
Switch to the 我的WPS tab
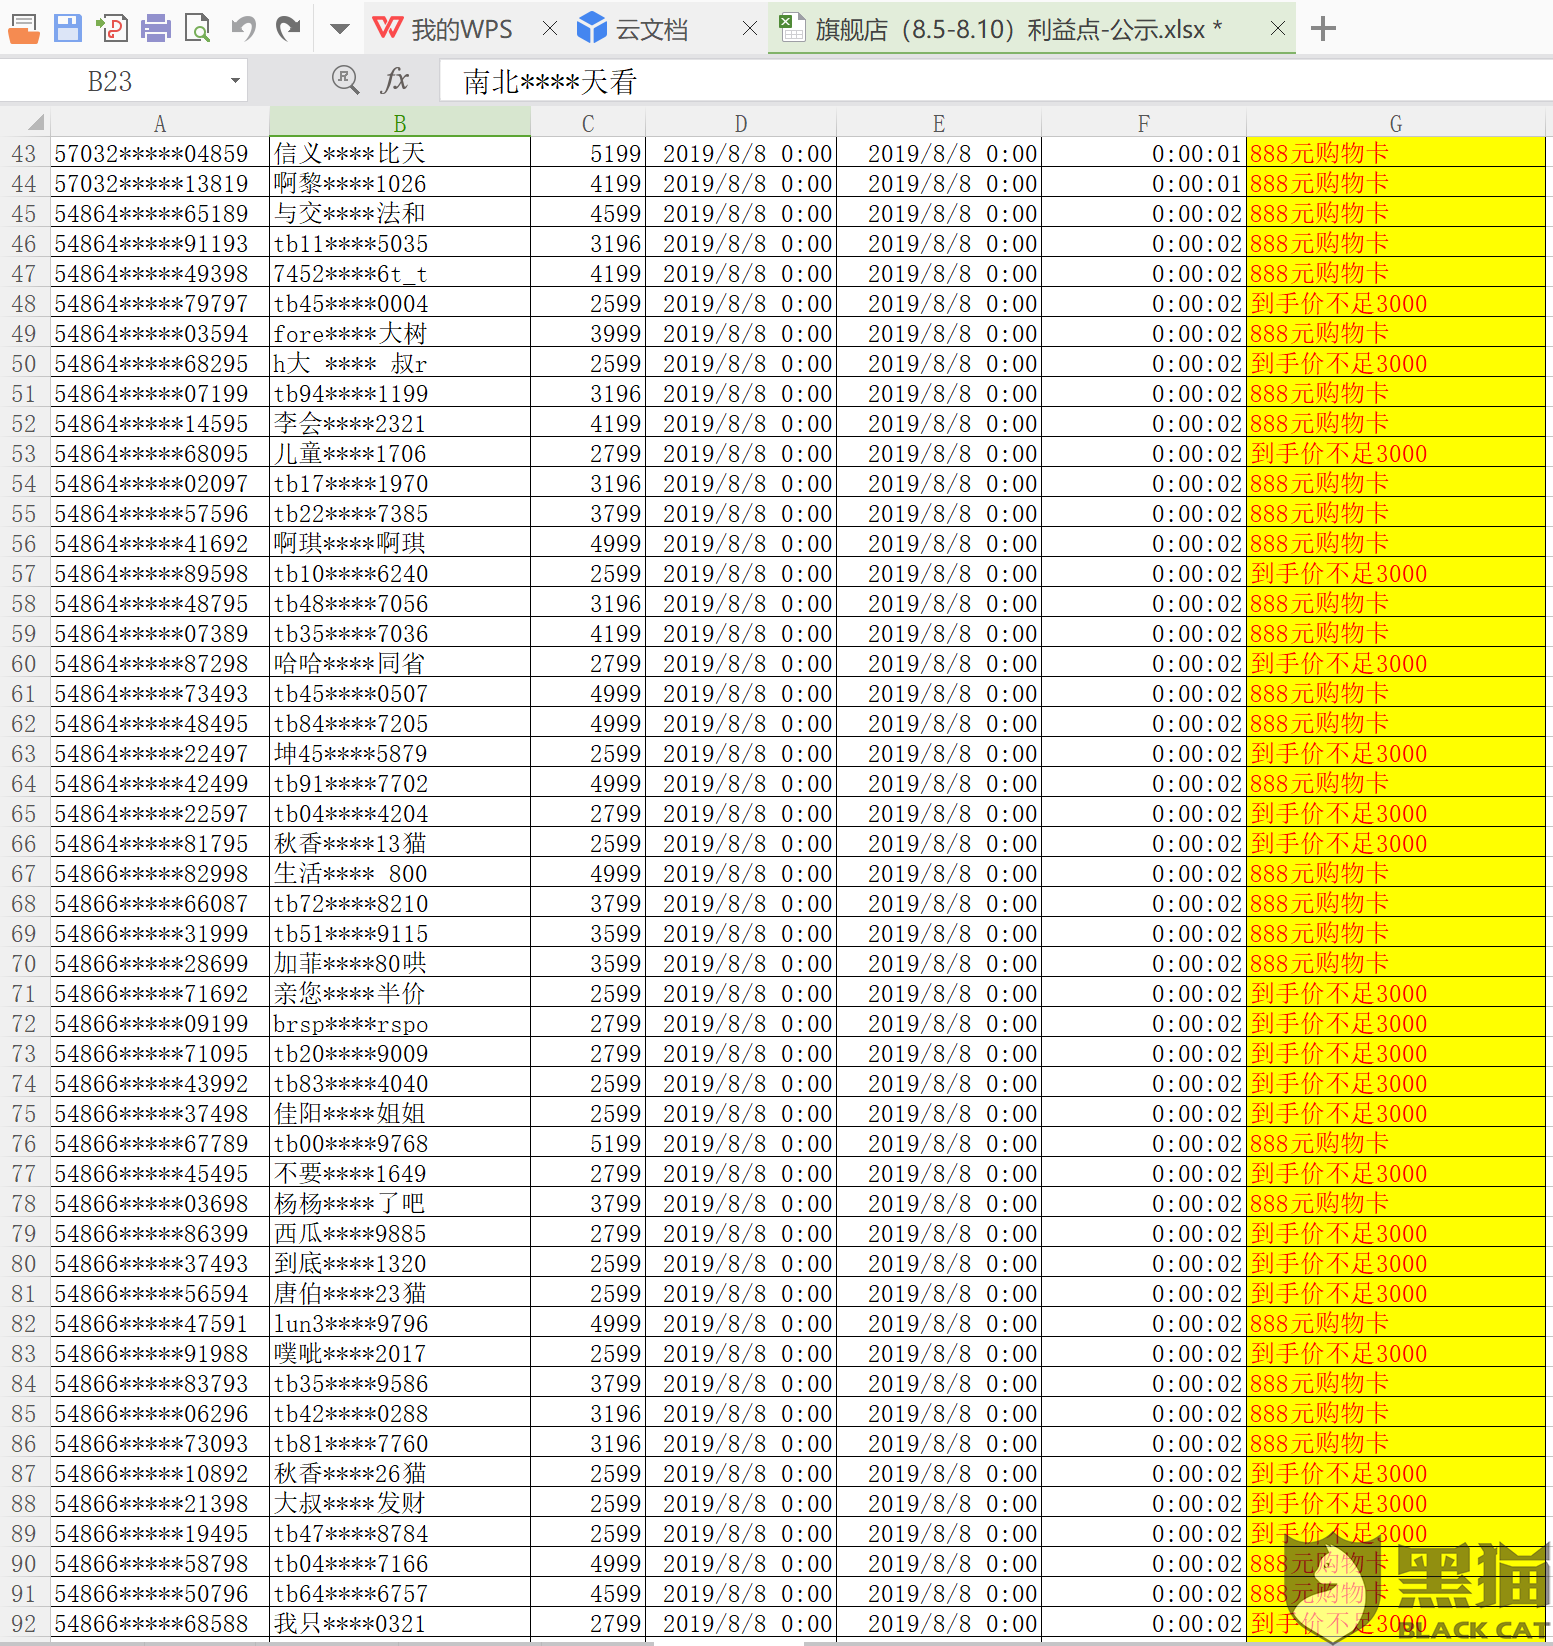[x=443, y=29]
